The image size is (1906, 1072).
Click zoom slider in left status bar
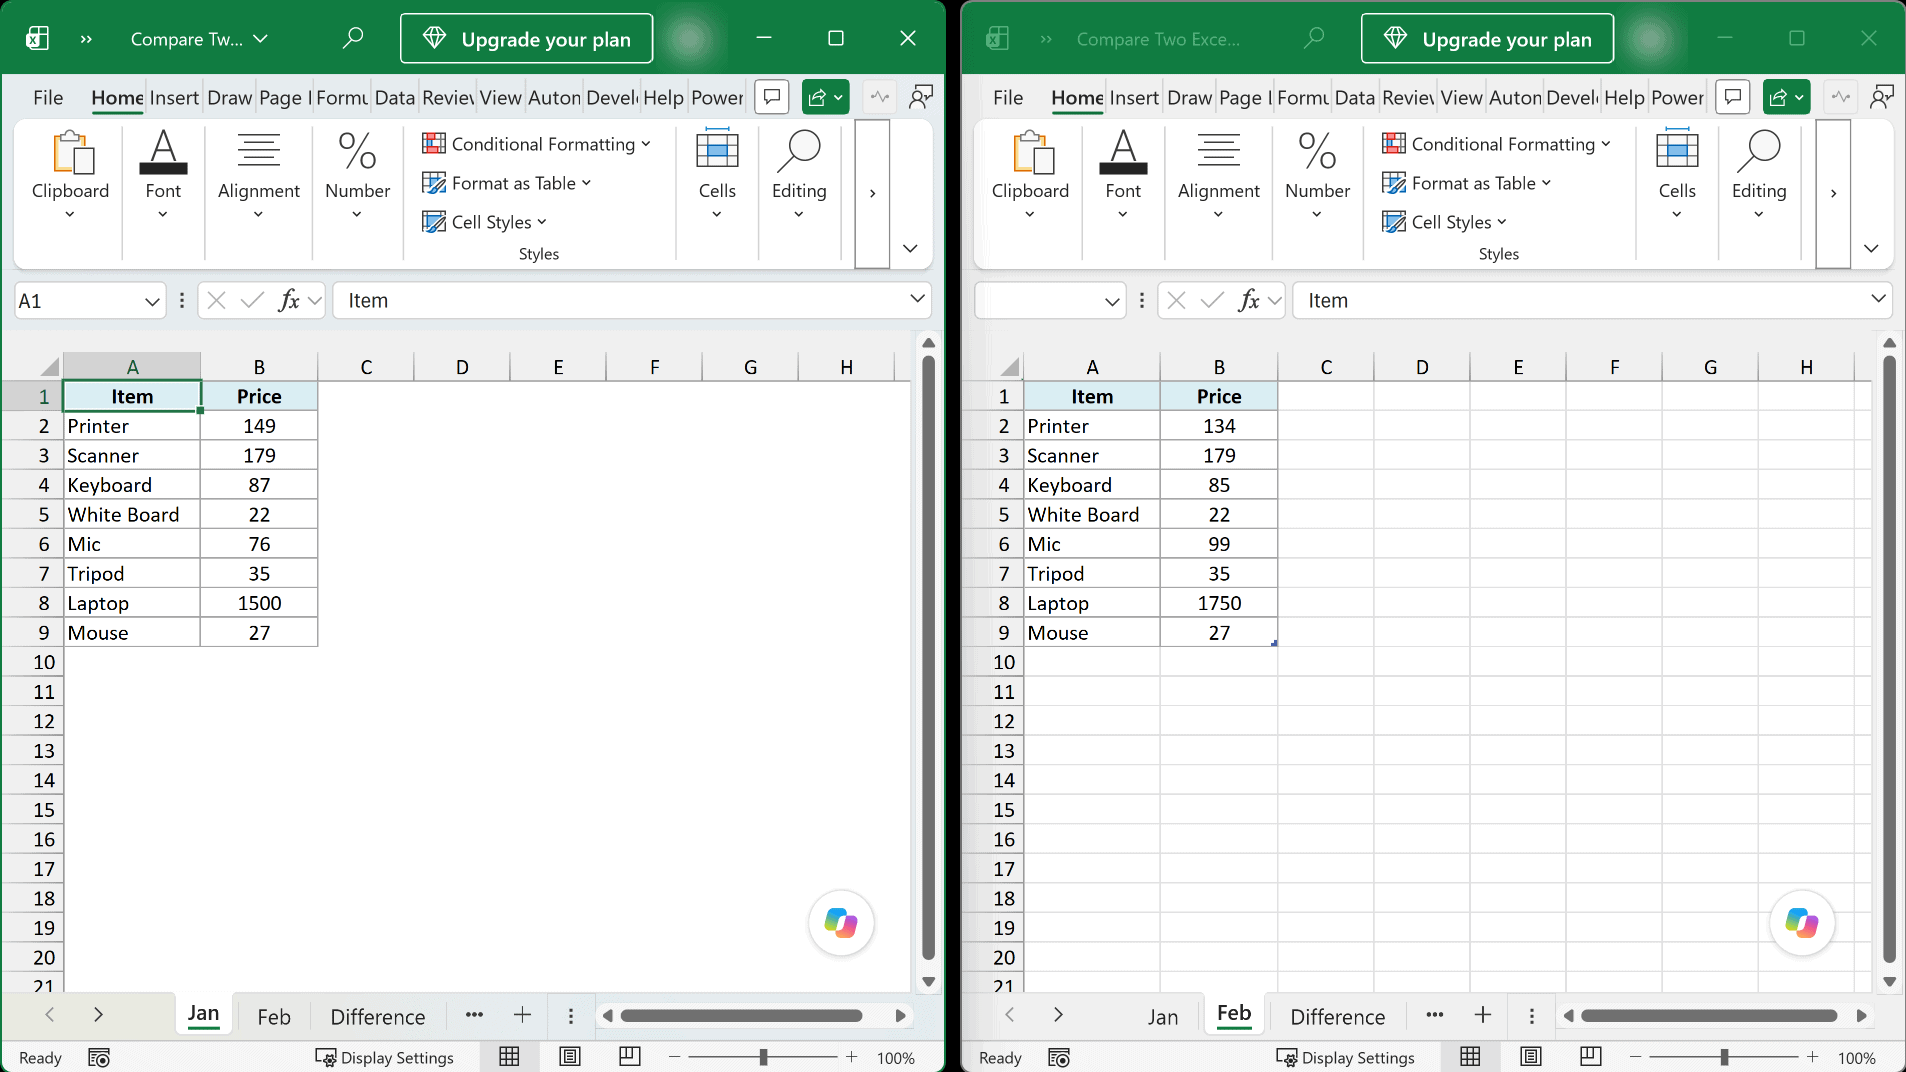(x=763, y=1057)
